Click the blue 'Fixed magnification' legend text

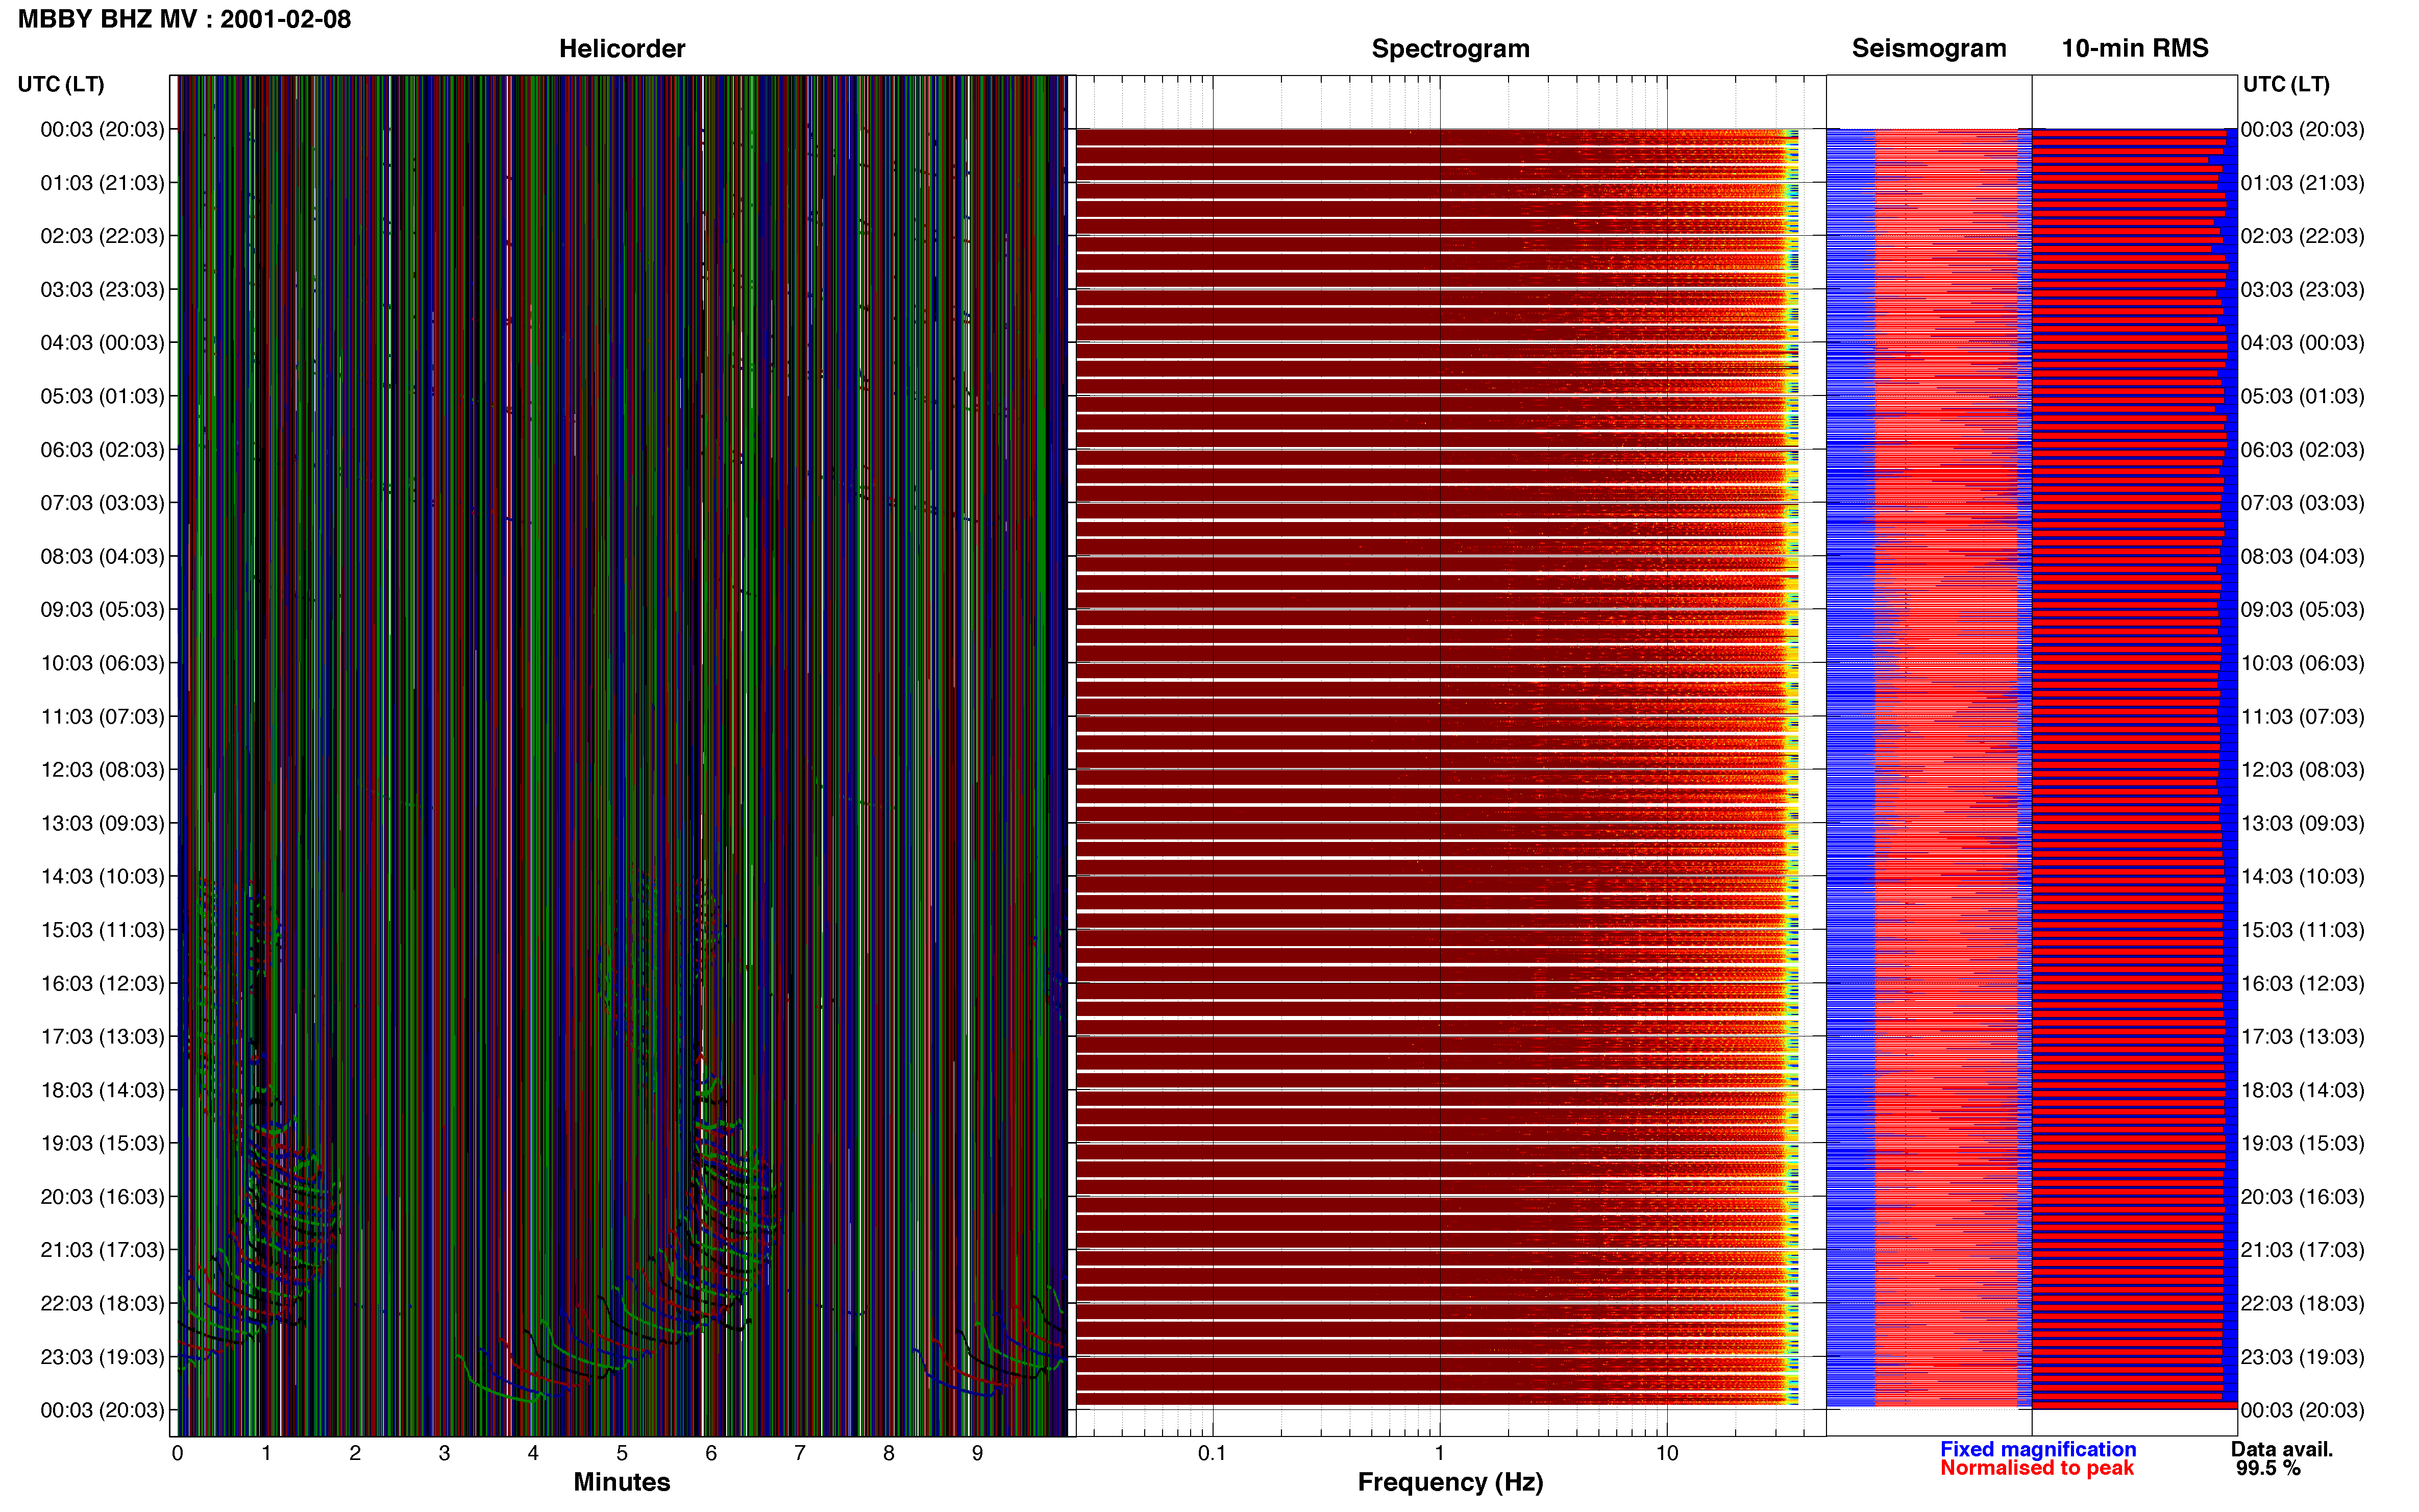click(2038, 1449)
